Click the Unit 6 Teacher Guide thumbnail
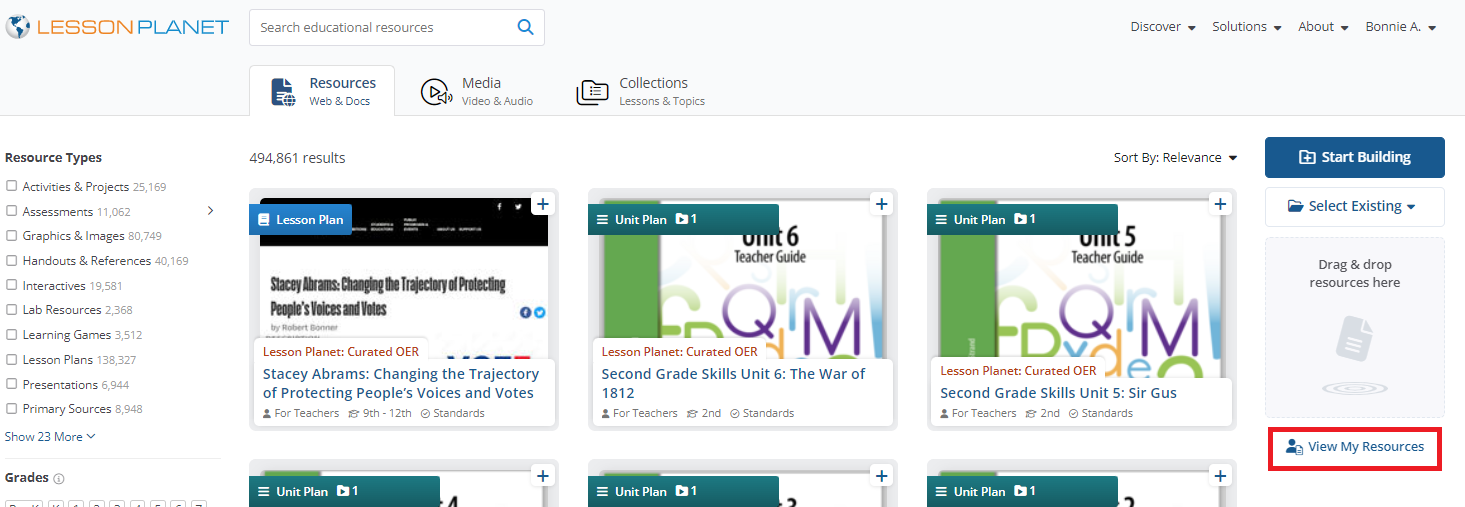This screenshot has width=1465, height=507. 742,280
